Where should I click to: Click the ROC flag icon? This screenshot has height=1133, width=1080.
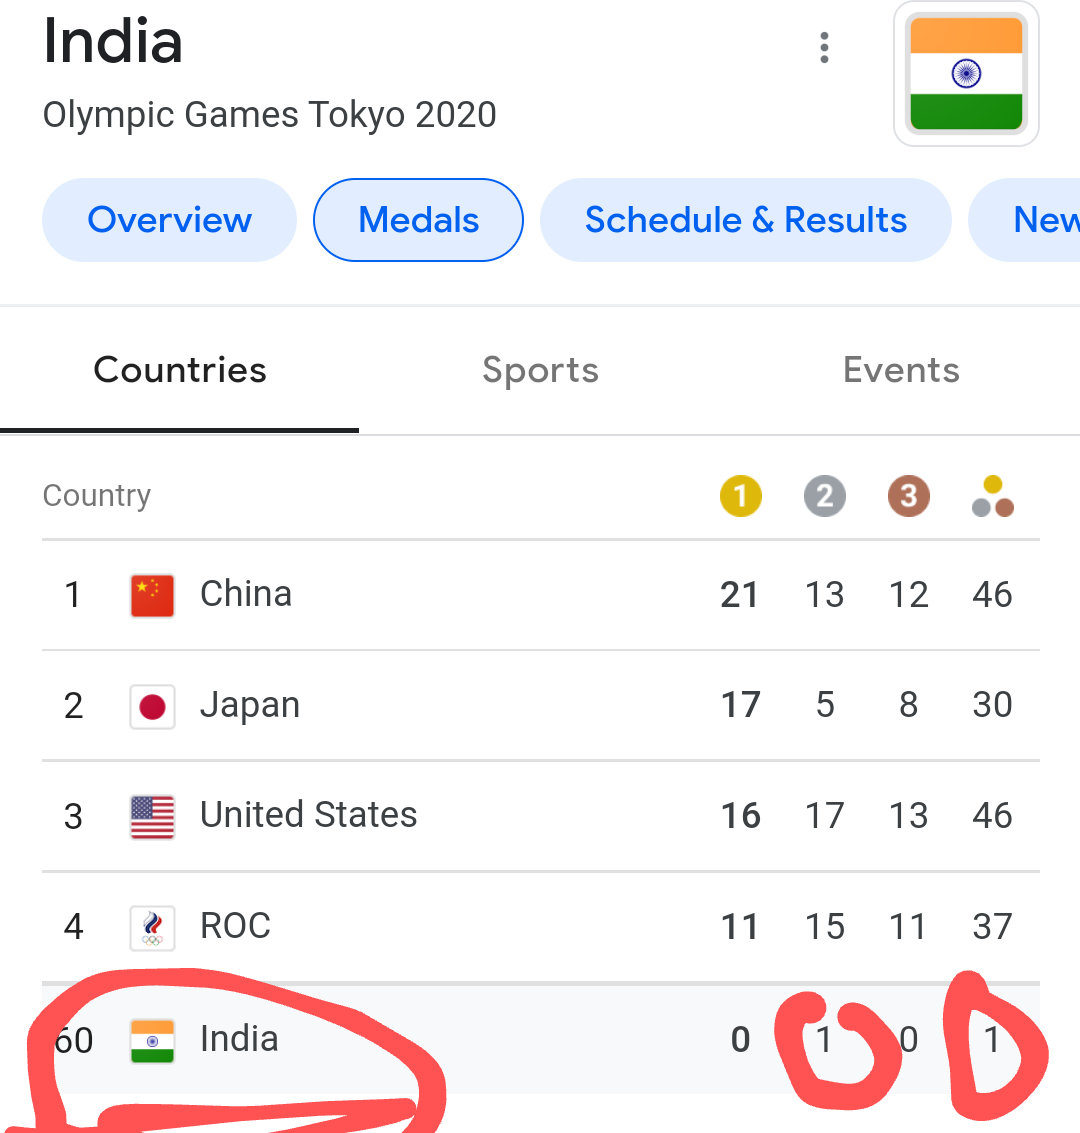point(152,927)
